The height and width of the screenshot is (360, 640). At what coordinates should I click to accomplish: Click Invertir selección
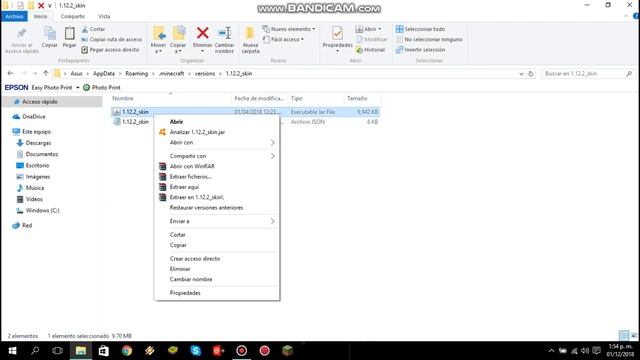point(420,50)
